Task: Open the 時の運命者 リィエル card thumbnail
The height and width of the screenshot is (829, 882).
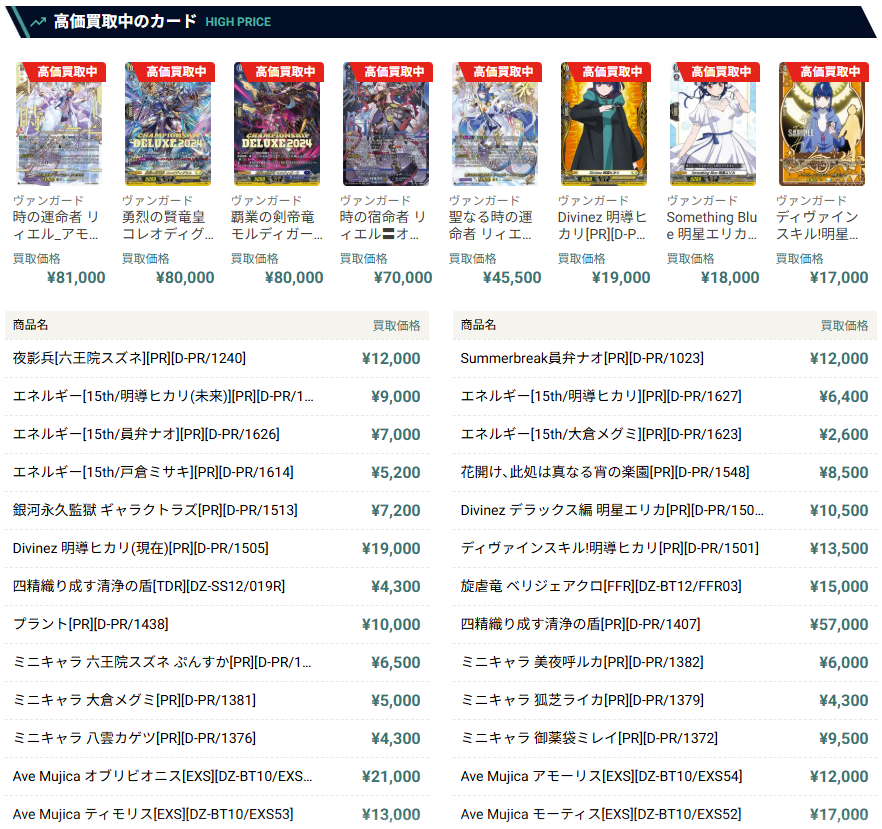Action: [x=59, y=124]
